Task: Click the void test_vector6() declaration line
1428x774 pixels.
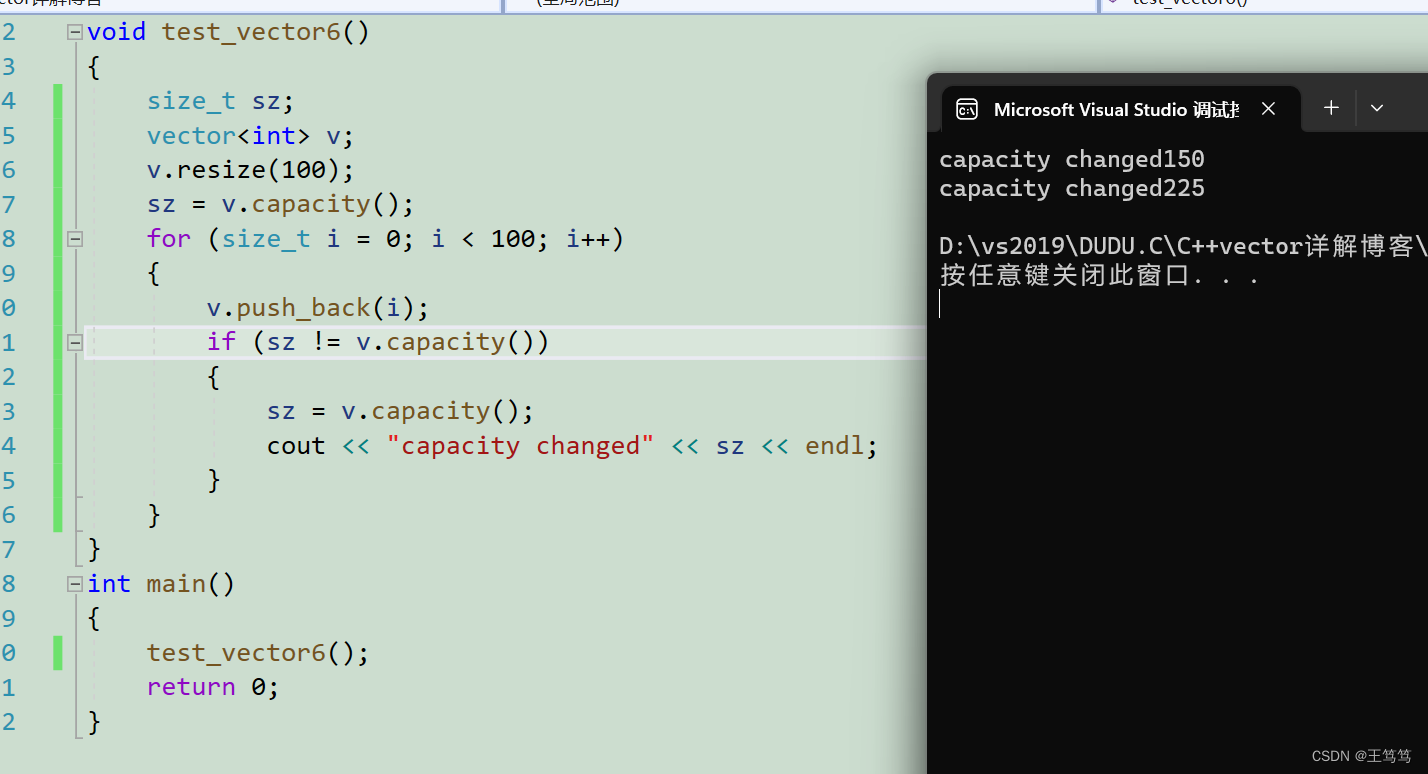Action: pos(228,32)
